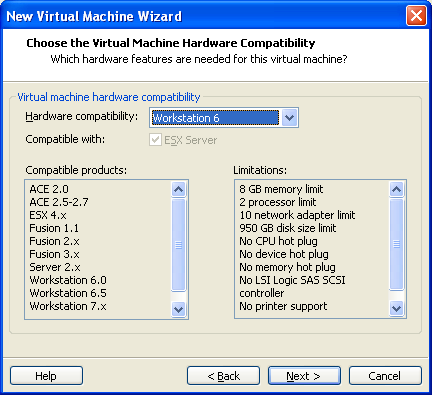Toggle the ESX Server checkbox
This screenshot has height=395, width=432.
pyautogui.click(x=155, y=140)
